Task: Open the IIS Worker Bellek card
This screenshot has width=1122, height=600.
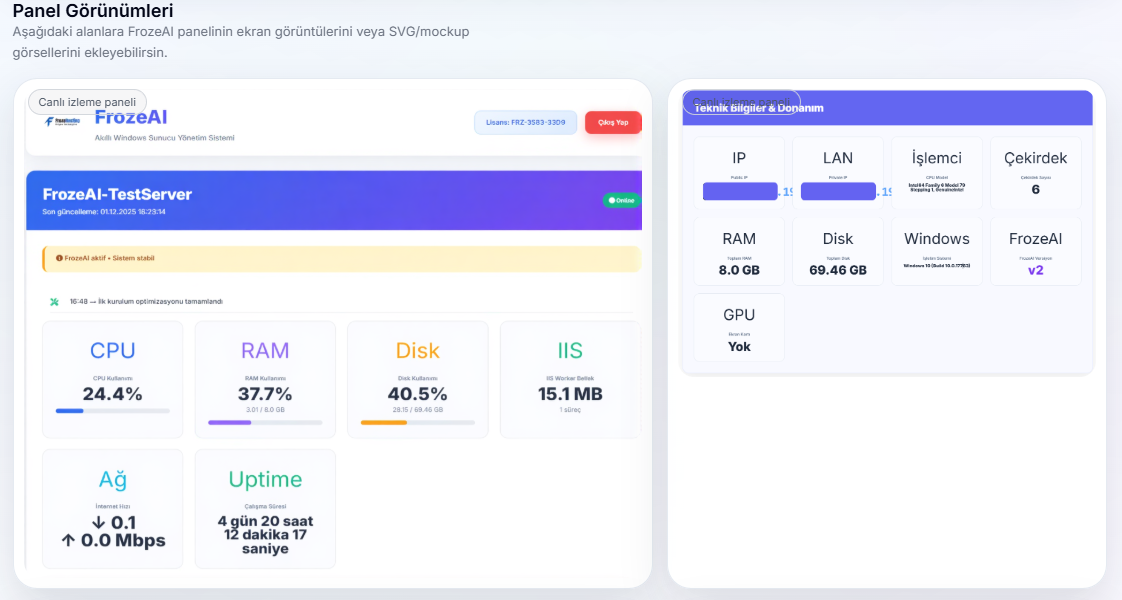Action: 570,379
